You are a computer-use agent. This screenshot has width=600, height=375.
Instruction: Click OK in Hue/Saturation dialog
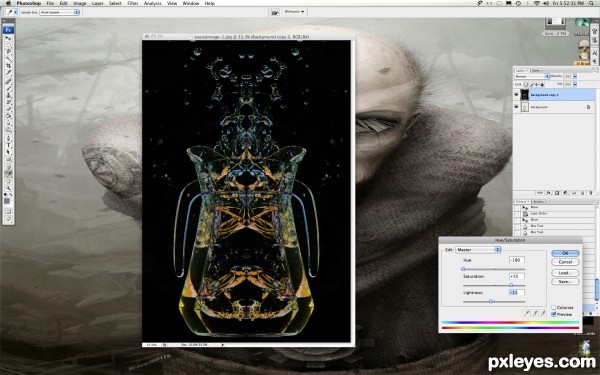tap(565, 253)
